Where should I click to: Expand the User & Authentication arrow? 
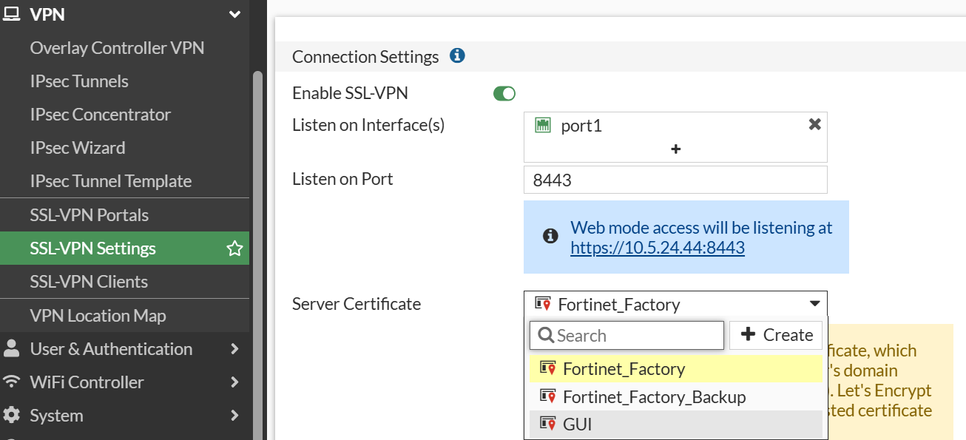click(235, 349)
